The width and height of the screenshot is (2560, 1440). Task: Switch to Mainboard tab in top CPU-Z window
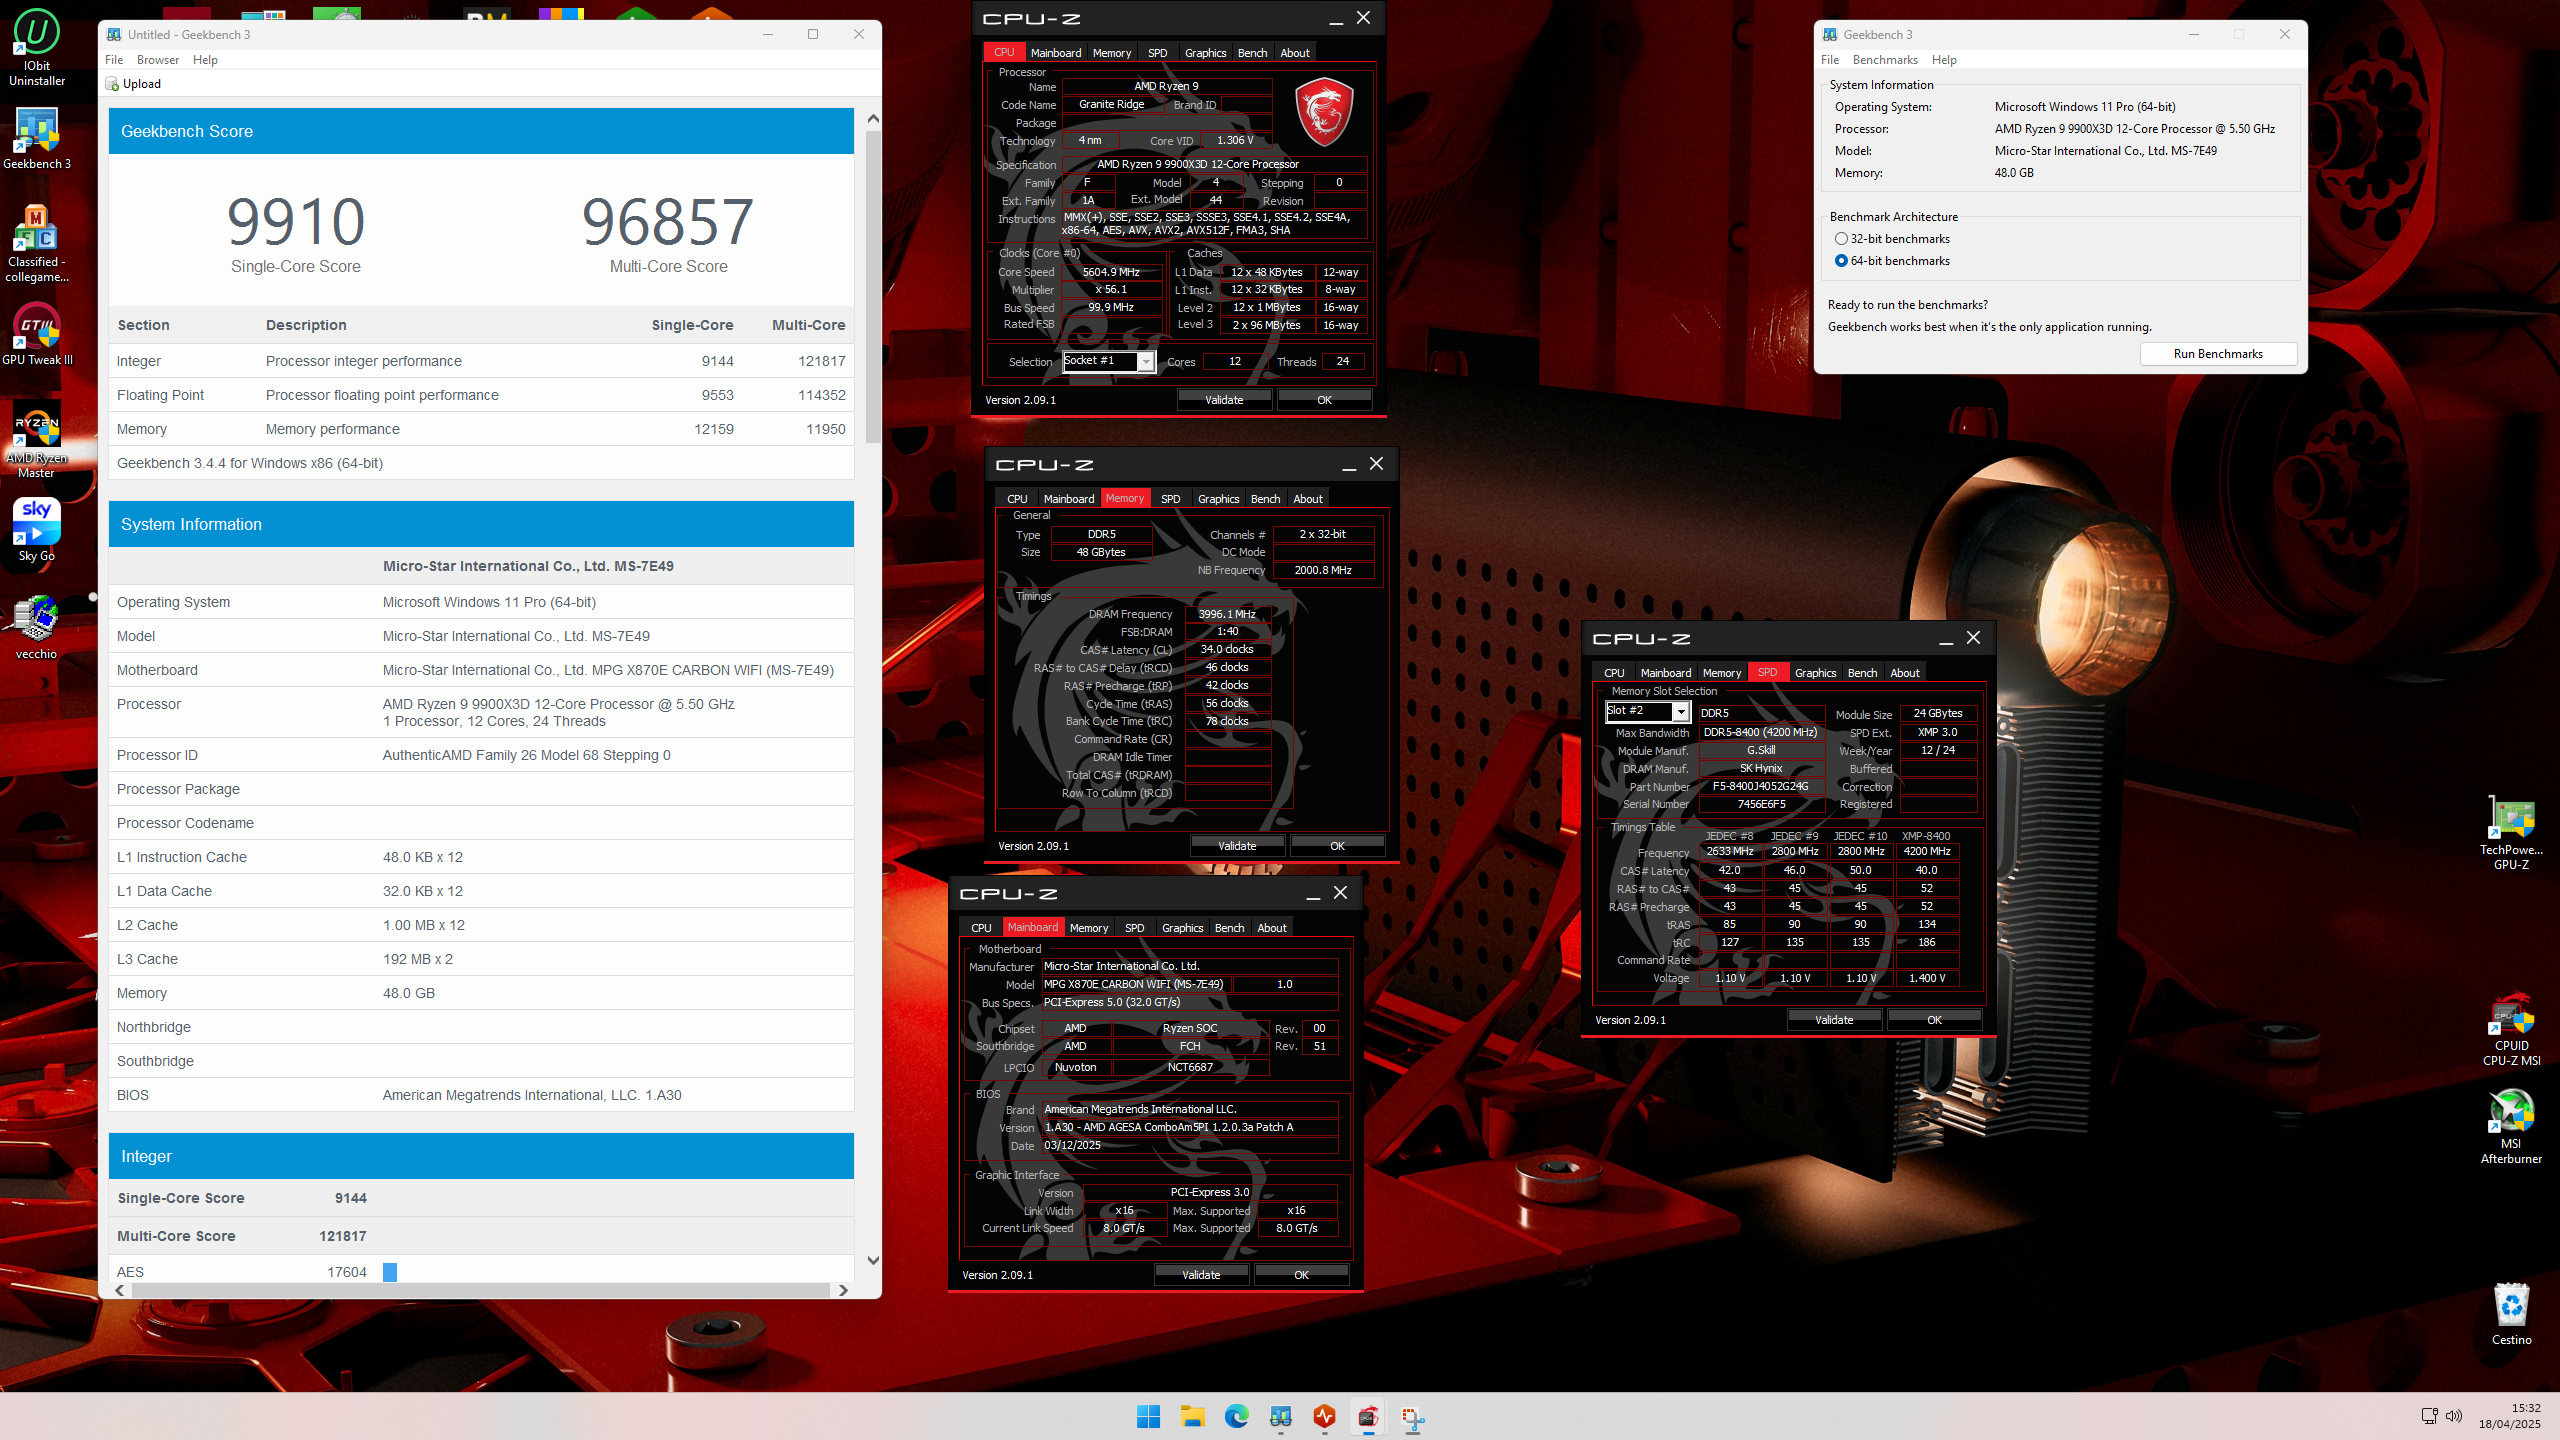[1056, 53]
